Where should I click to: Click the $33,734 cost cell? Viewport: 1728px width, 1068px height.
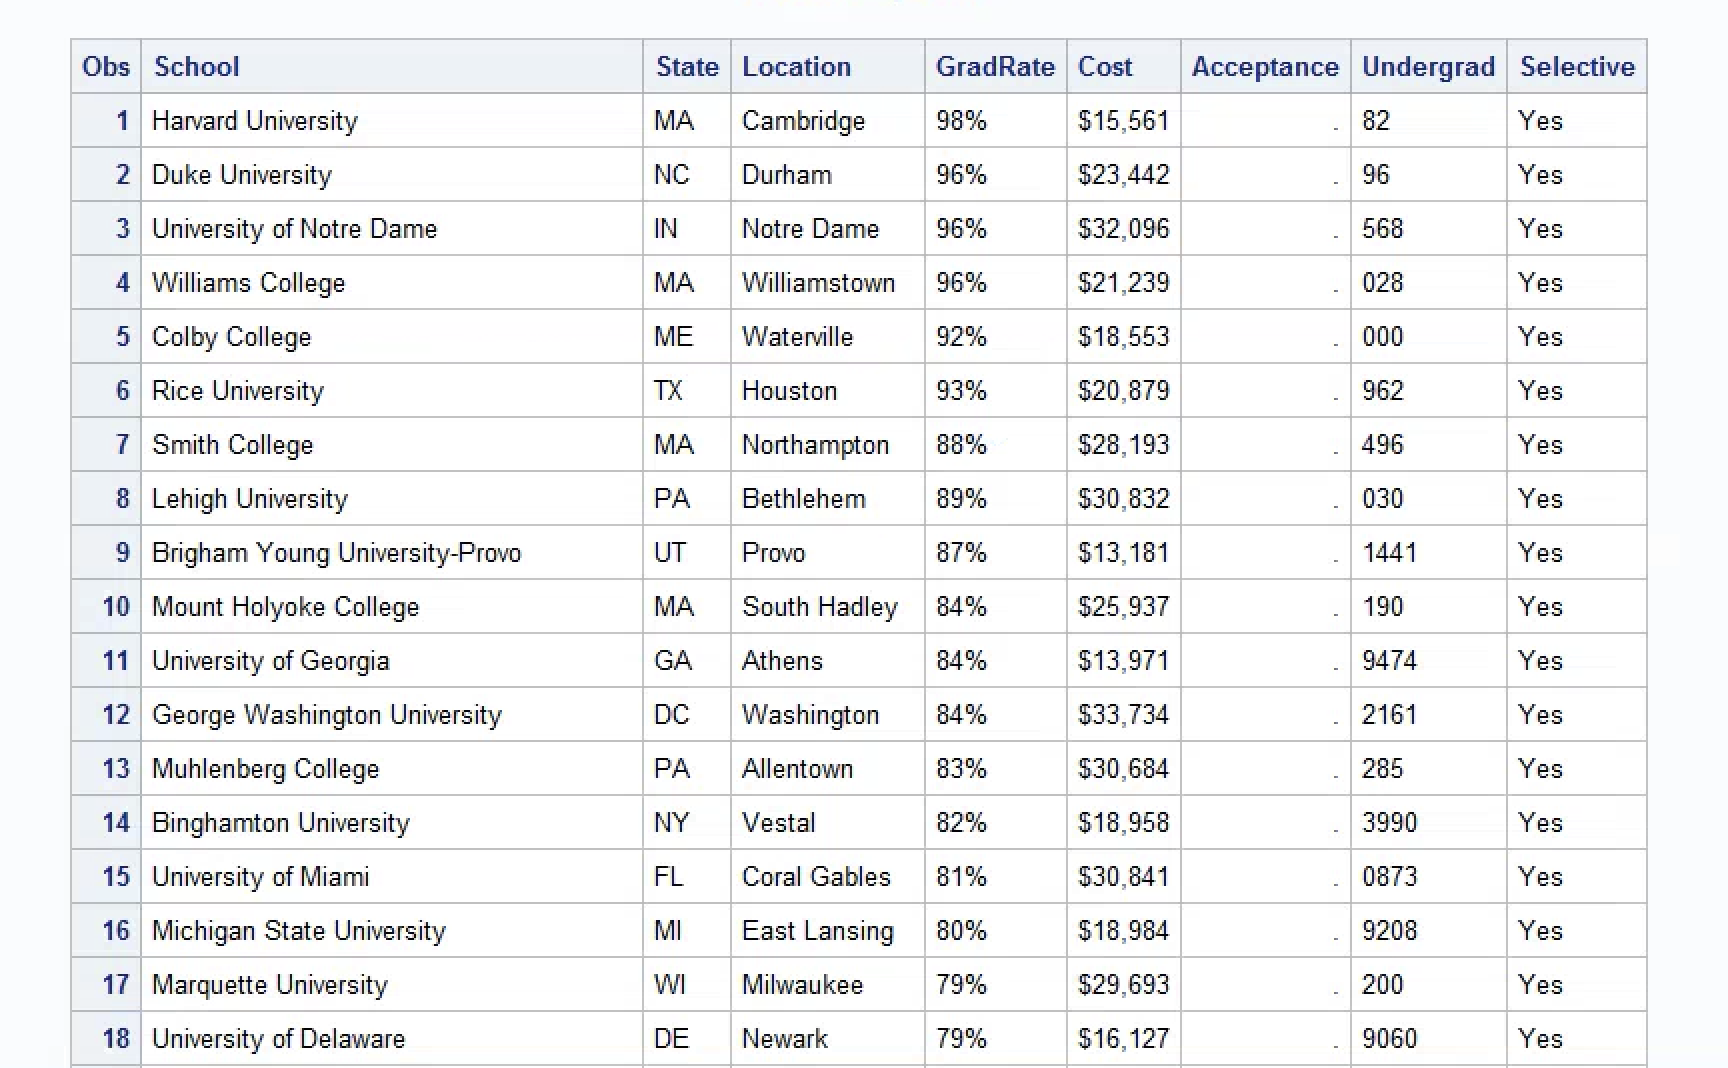(1123, 715)
